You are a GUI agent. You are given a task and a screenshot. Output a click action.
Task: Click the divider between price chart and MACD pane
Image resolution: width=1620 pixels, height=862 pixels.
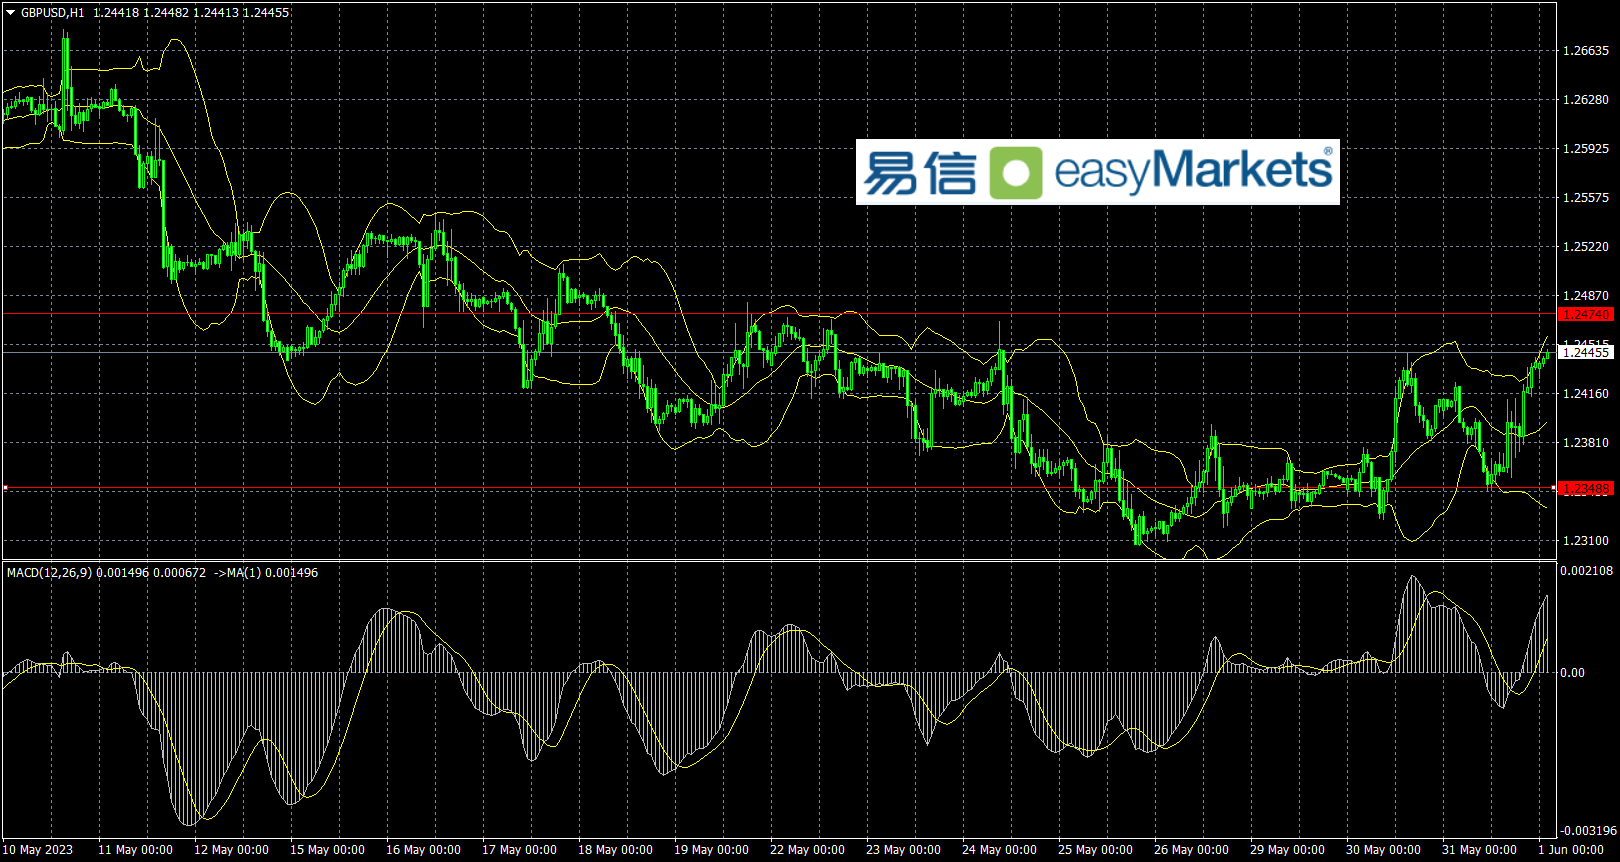(780, 560)
